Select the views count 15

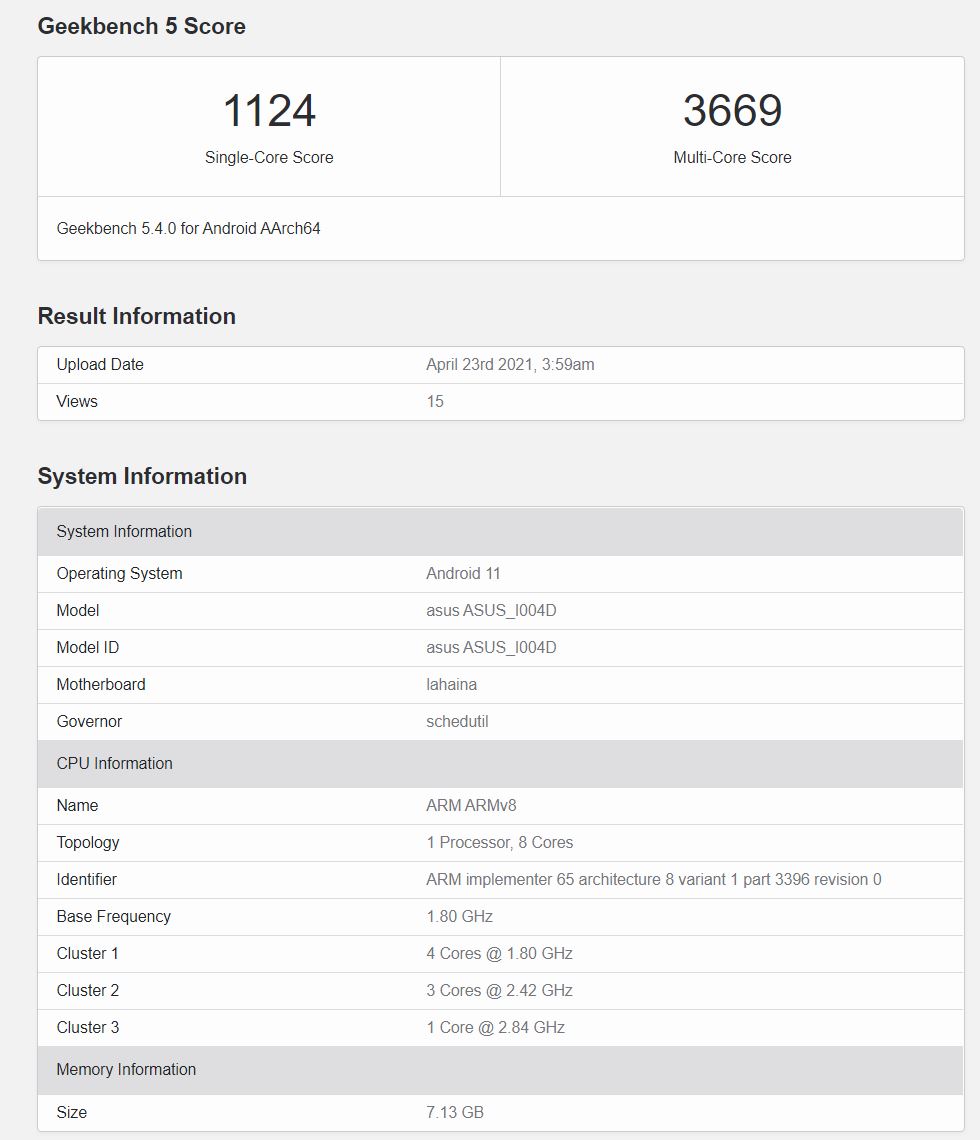(x=435, y=401)
